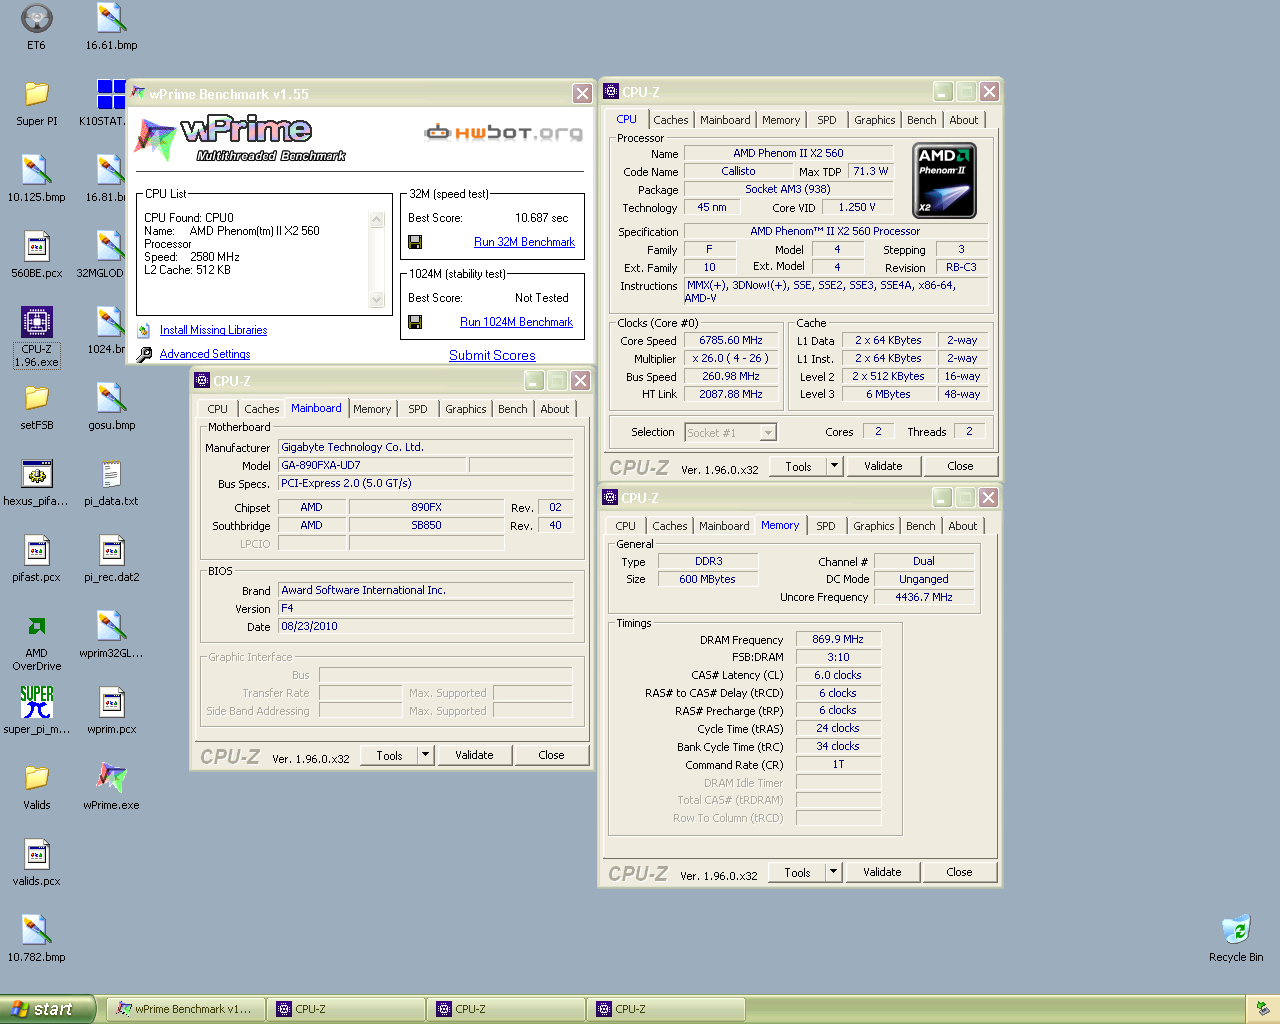Image resolution: width=1280 pixels, height=1024 pixels.
Task: Click the Install Missing Libraries link
Action: tap(213, 330)
